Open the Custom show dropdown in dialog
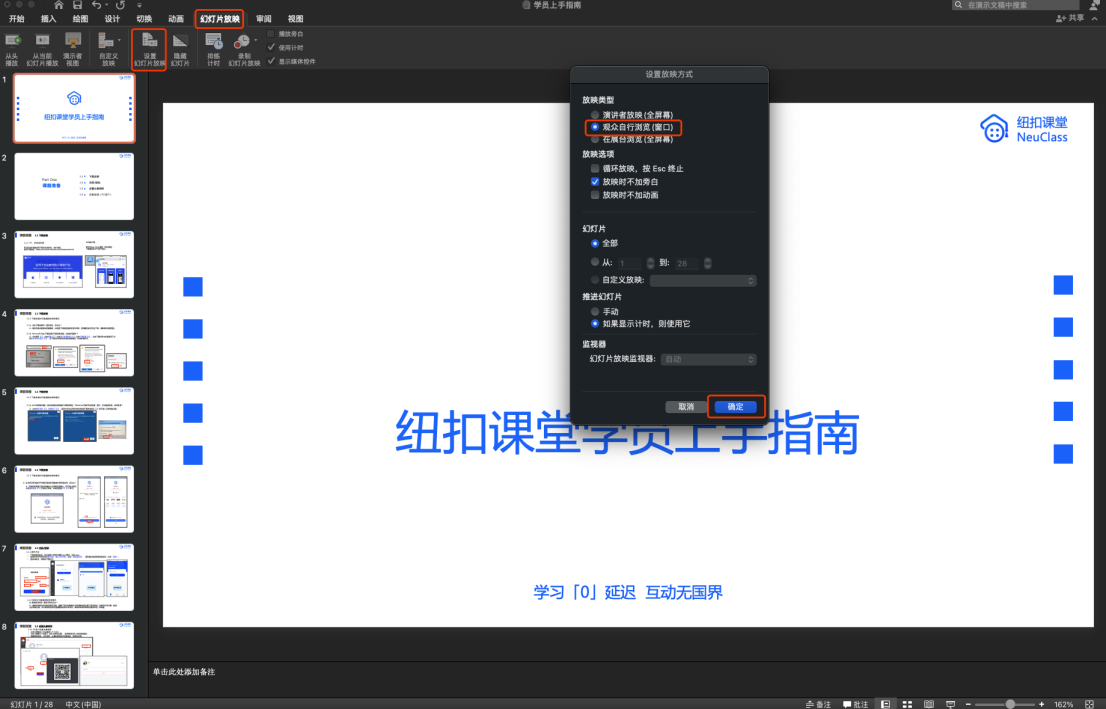The width and height of the screenshot is (1106, 709). pos(703,281)
